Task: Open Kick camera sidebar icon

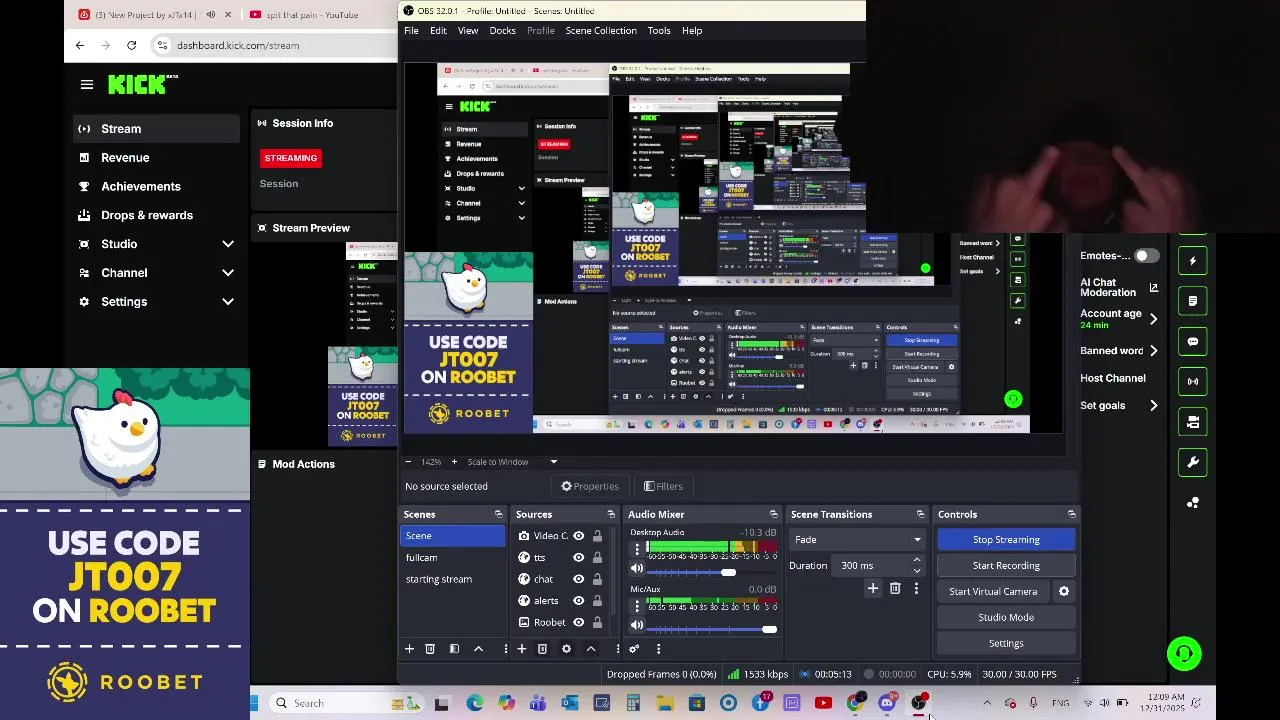Action: 1192,422
